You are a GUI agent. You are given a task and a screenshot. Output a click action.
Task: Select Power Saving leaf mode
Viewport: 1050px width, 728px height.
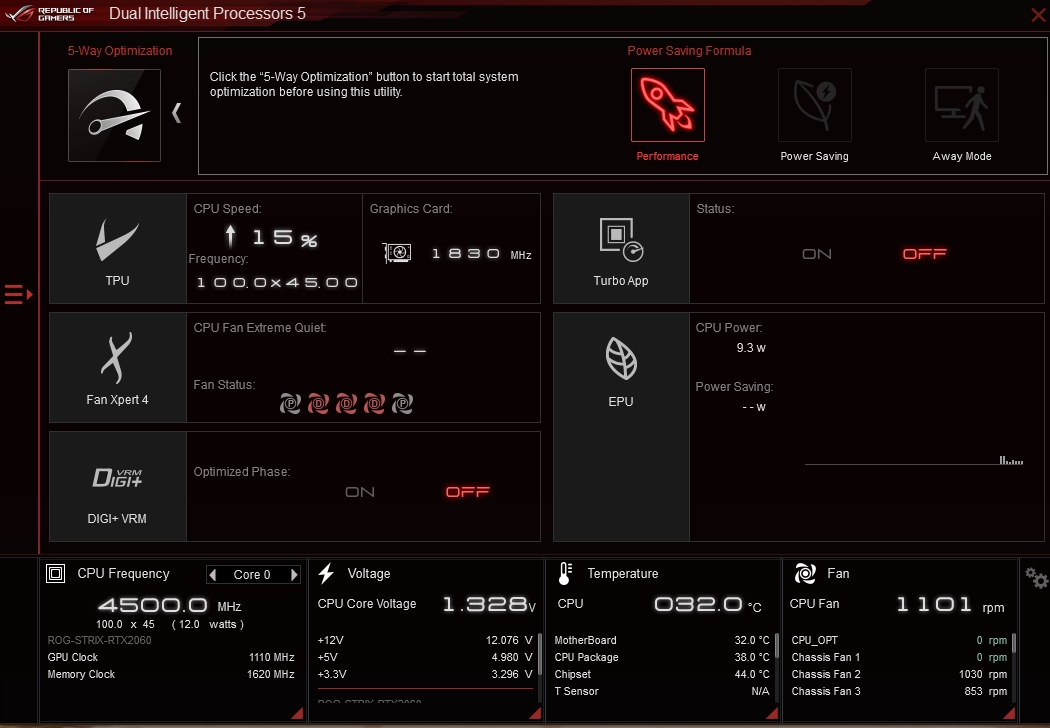click(815, 105)
